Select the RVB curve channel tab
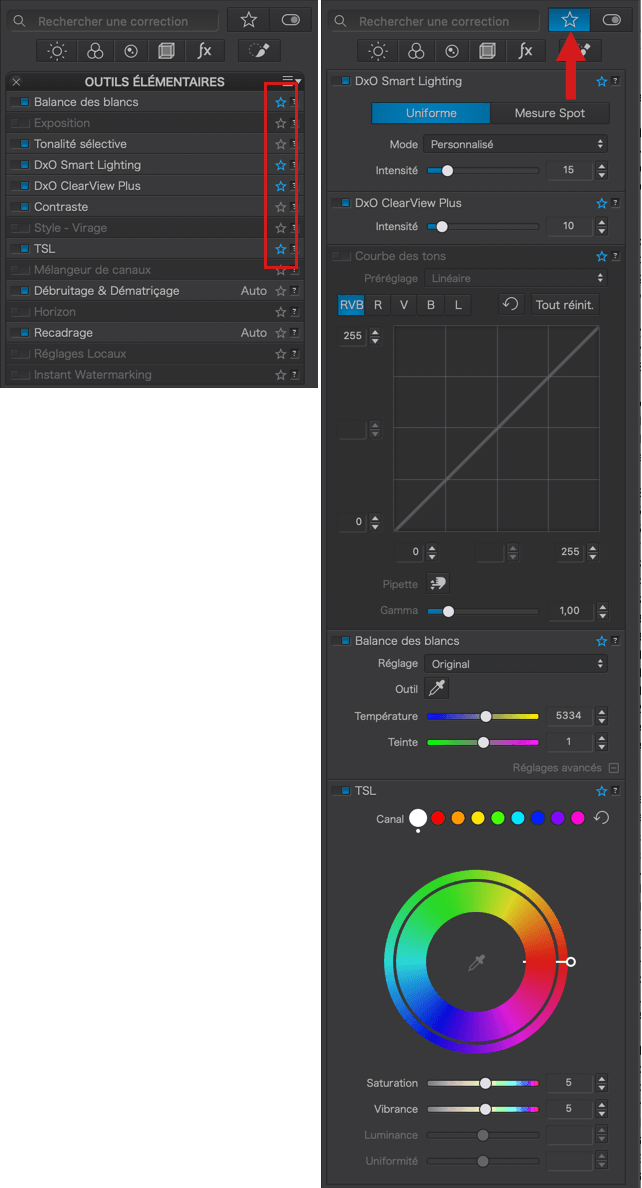The height and width of the screenshot is (1188, 642). pyautogui.click(x=351, y=305)
